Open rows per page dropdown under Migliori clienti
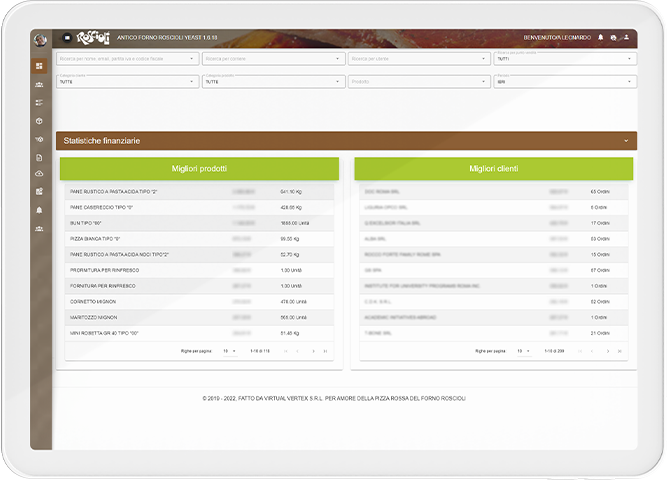Viewport: 667px width, 480px height. click(x=524, y=351)
